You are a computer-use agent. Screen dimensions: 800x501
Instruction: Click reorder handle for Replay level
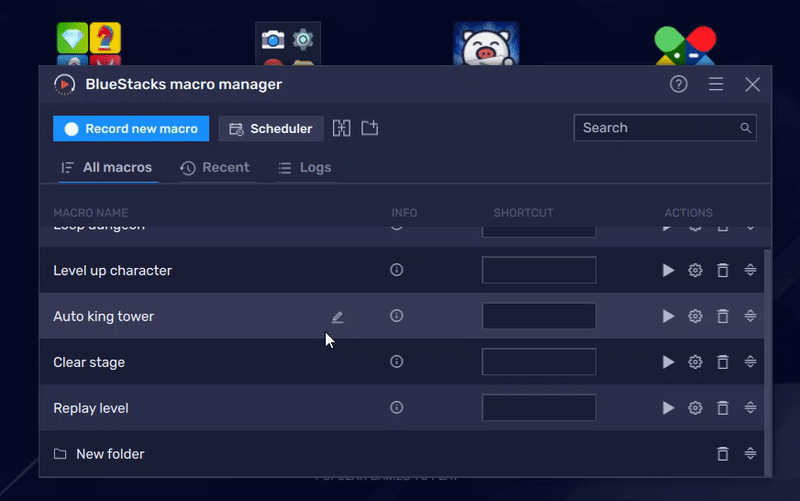(x=750, y=407)
